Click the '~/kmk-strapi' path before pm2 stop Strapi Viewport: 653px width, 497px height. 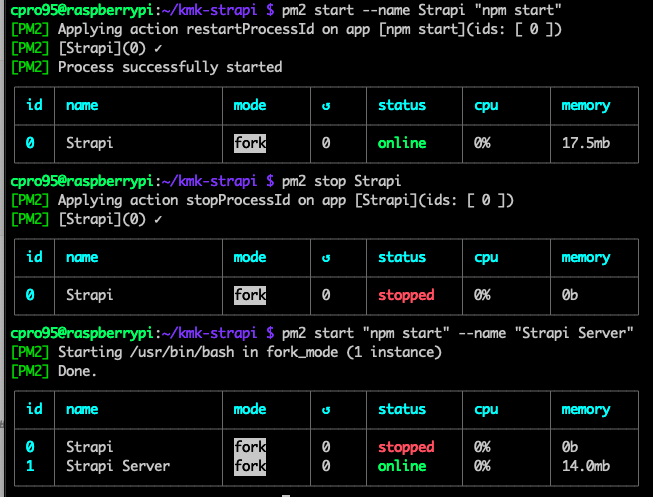pyautogui.click(x=209, y=181)
